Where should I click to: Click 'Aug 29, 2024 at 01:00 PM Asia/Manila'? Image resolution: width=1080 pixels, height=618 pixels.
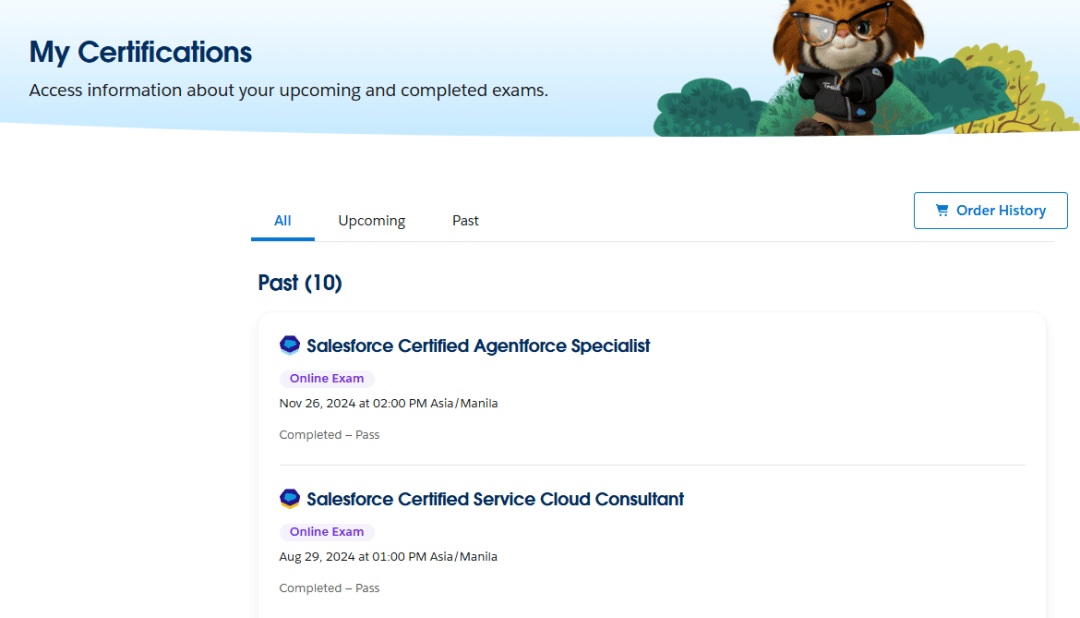[x=388, y=557]
